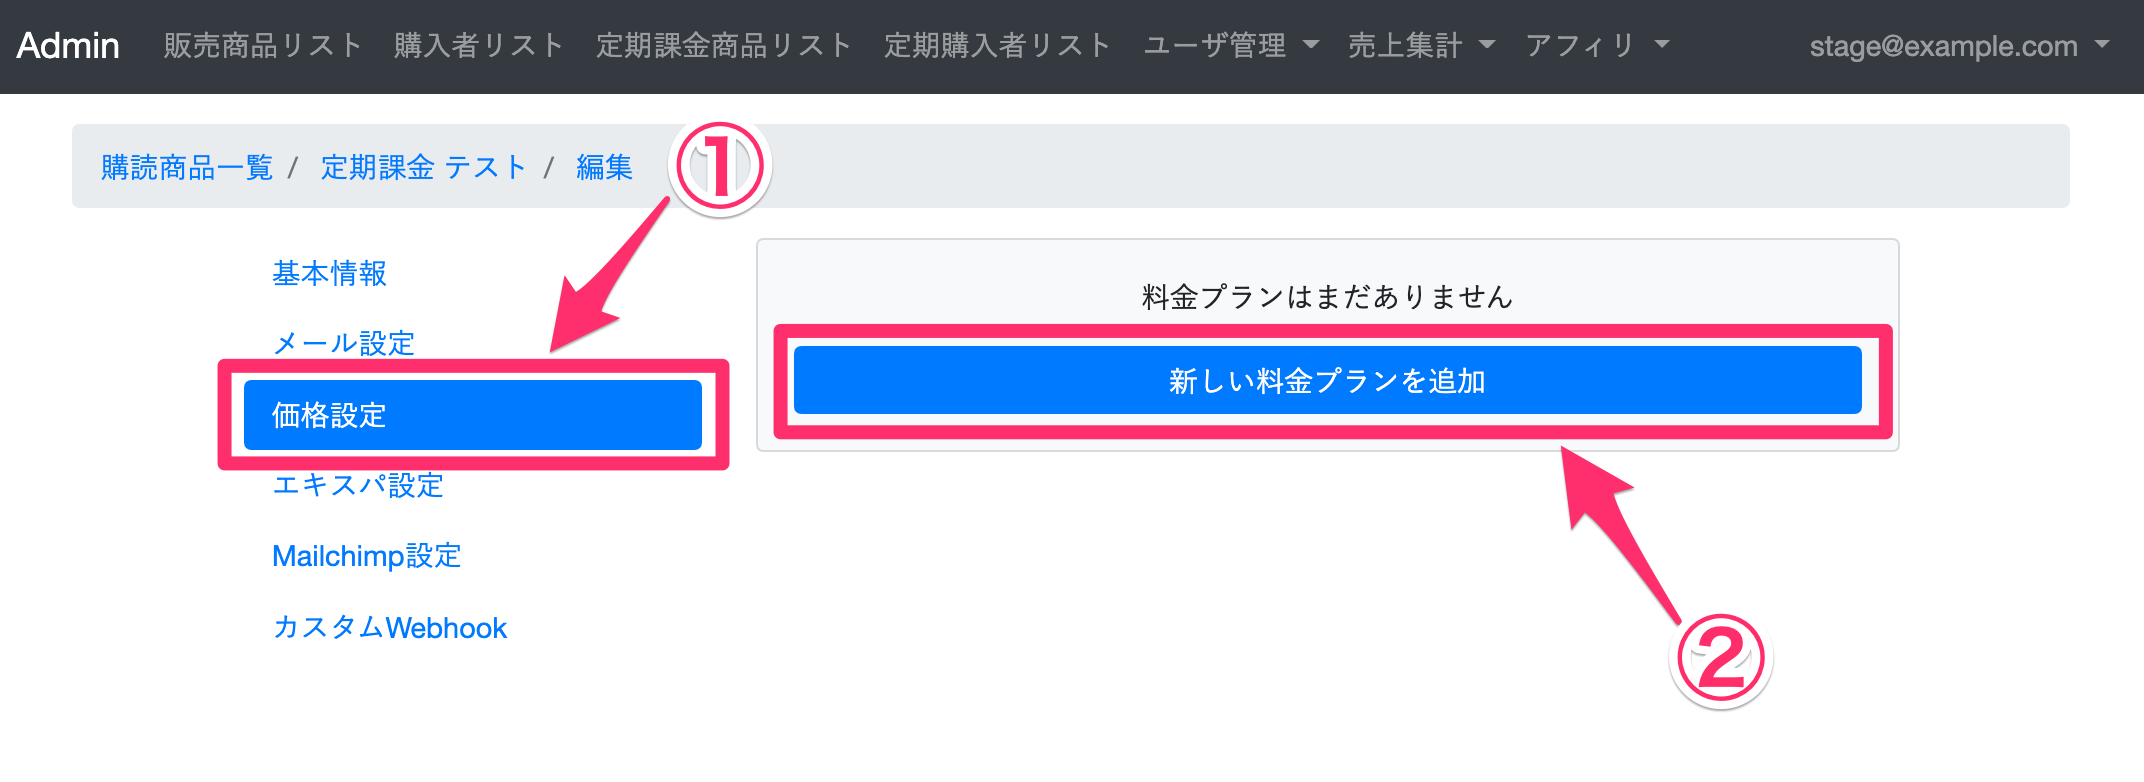The height and width of the screenshot is (782, 2144).
Task: Open the エキスパ設定 tab
Action: tap(358, 485)
